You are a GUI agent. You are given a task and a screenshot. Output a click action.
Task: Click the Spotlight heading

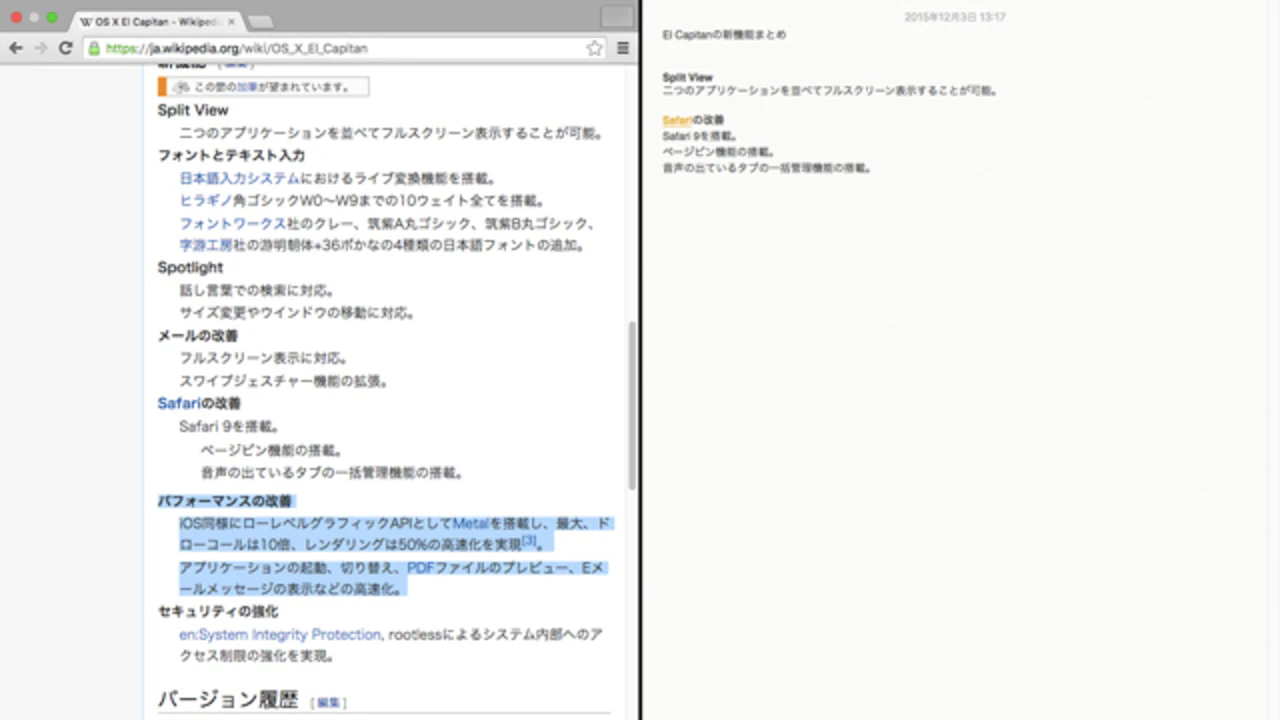point(190,267)
